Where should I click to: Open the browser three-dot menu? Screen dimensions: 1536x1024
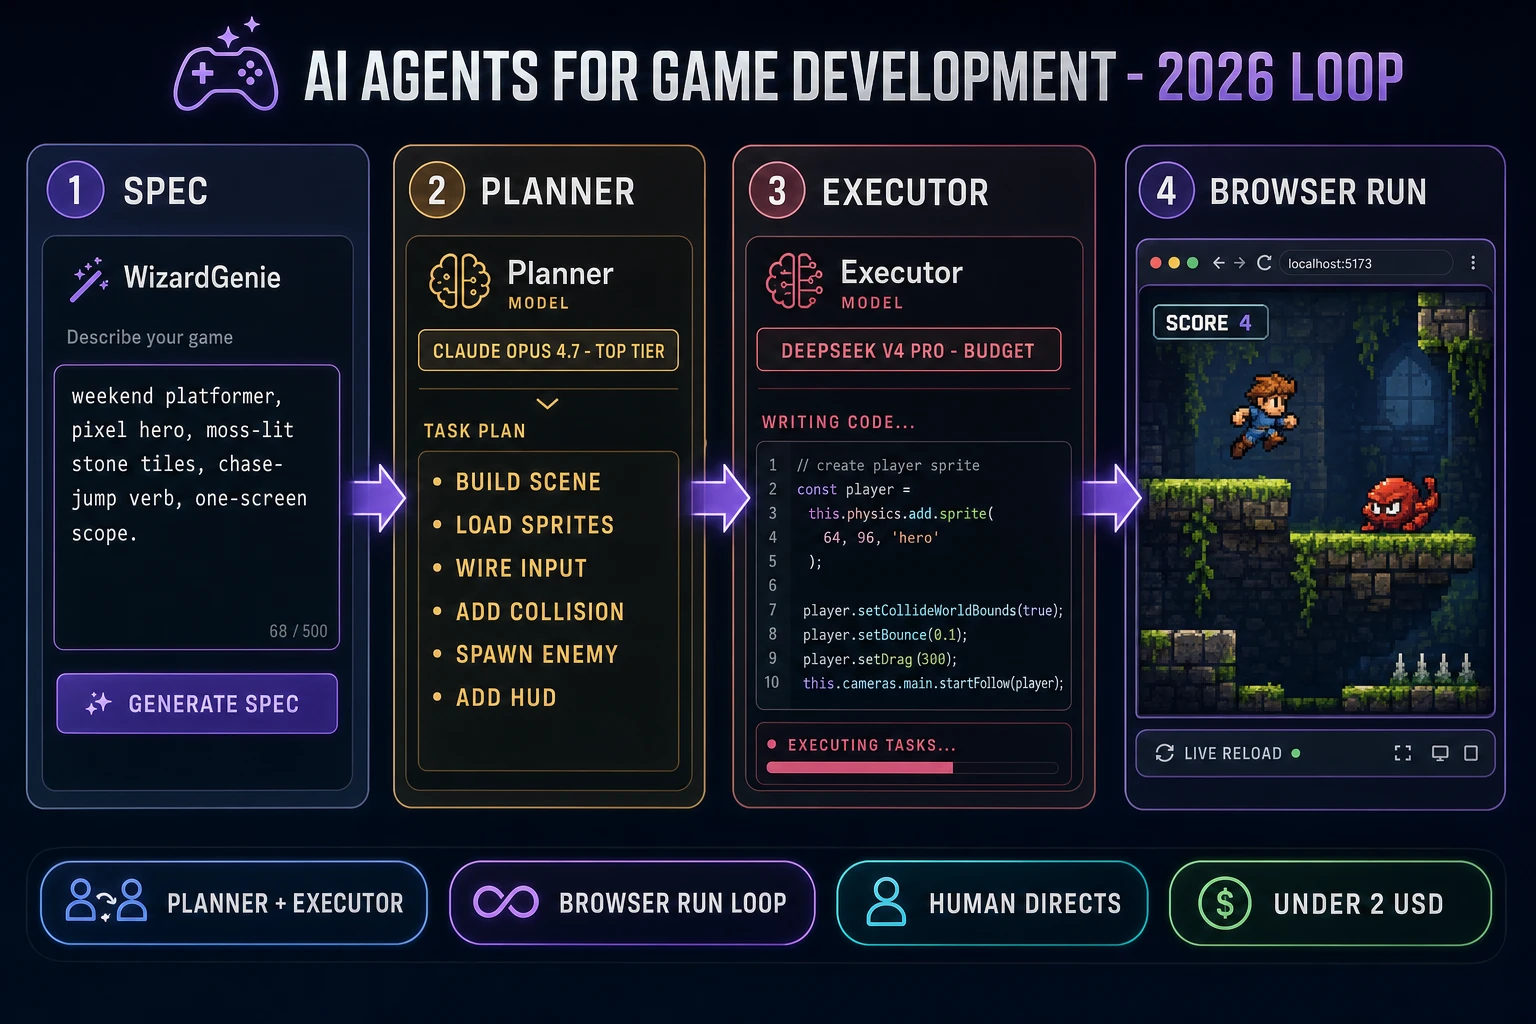1473,263
